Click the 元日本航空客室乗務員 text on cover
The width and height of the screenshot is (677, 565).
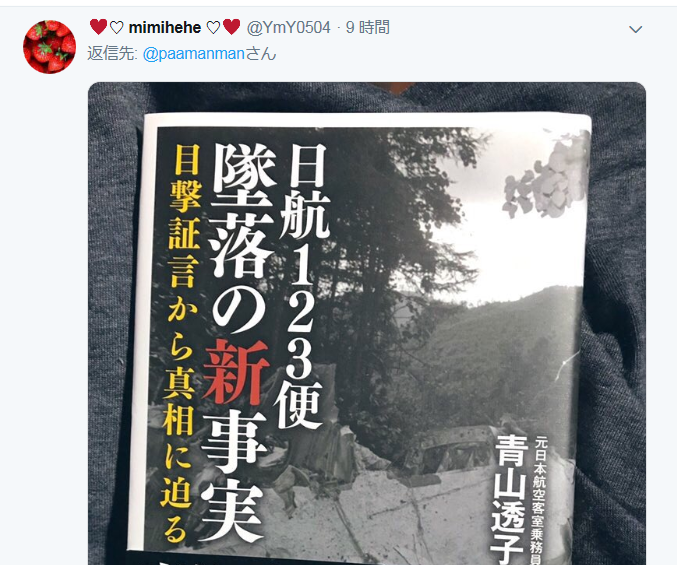(x=541, y=501)
